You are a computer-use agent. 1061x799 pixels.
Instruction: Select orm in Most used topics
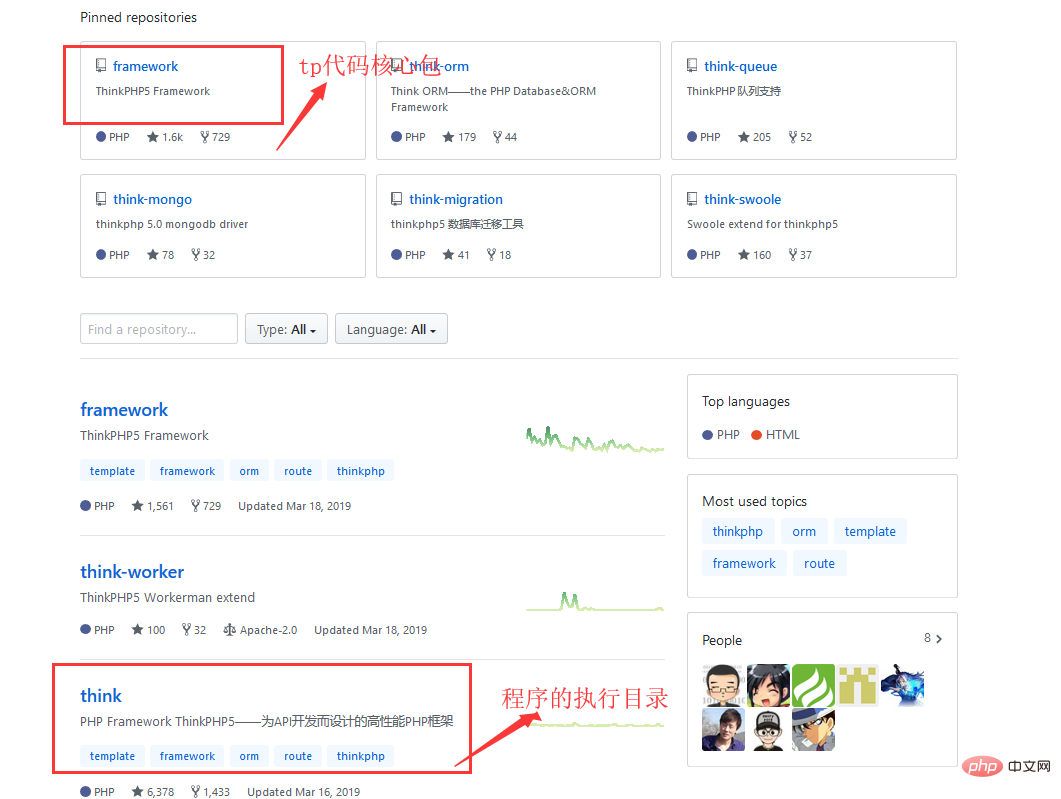click(x=804, y=532)
